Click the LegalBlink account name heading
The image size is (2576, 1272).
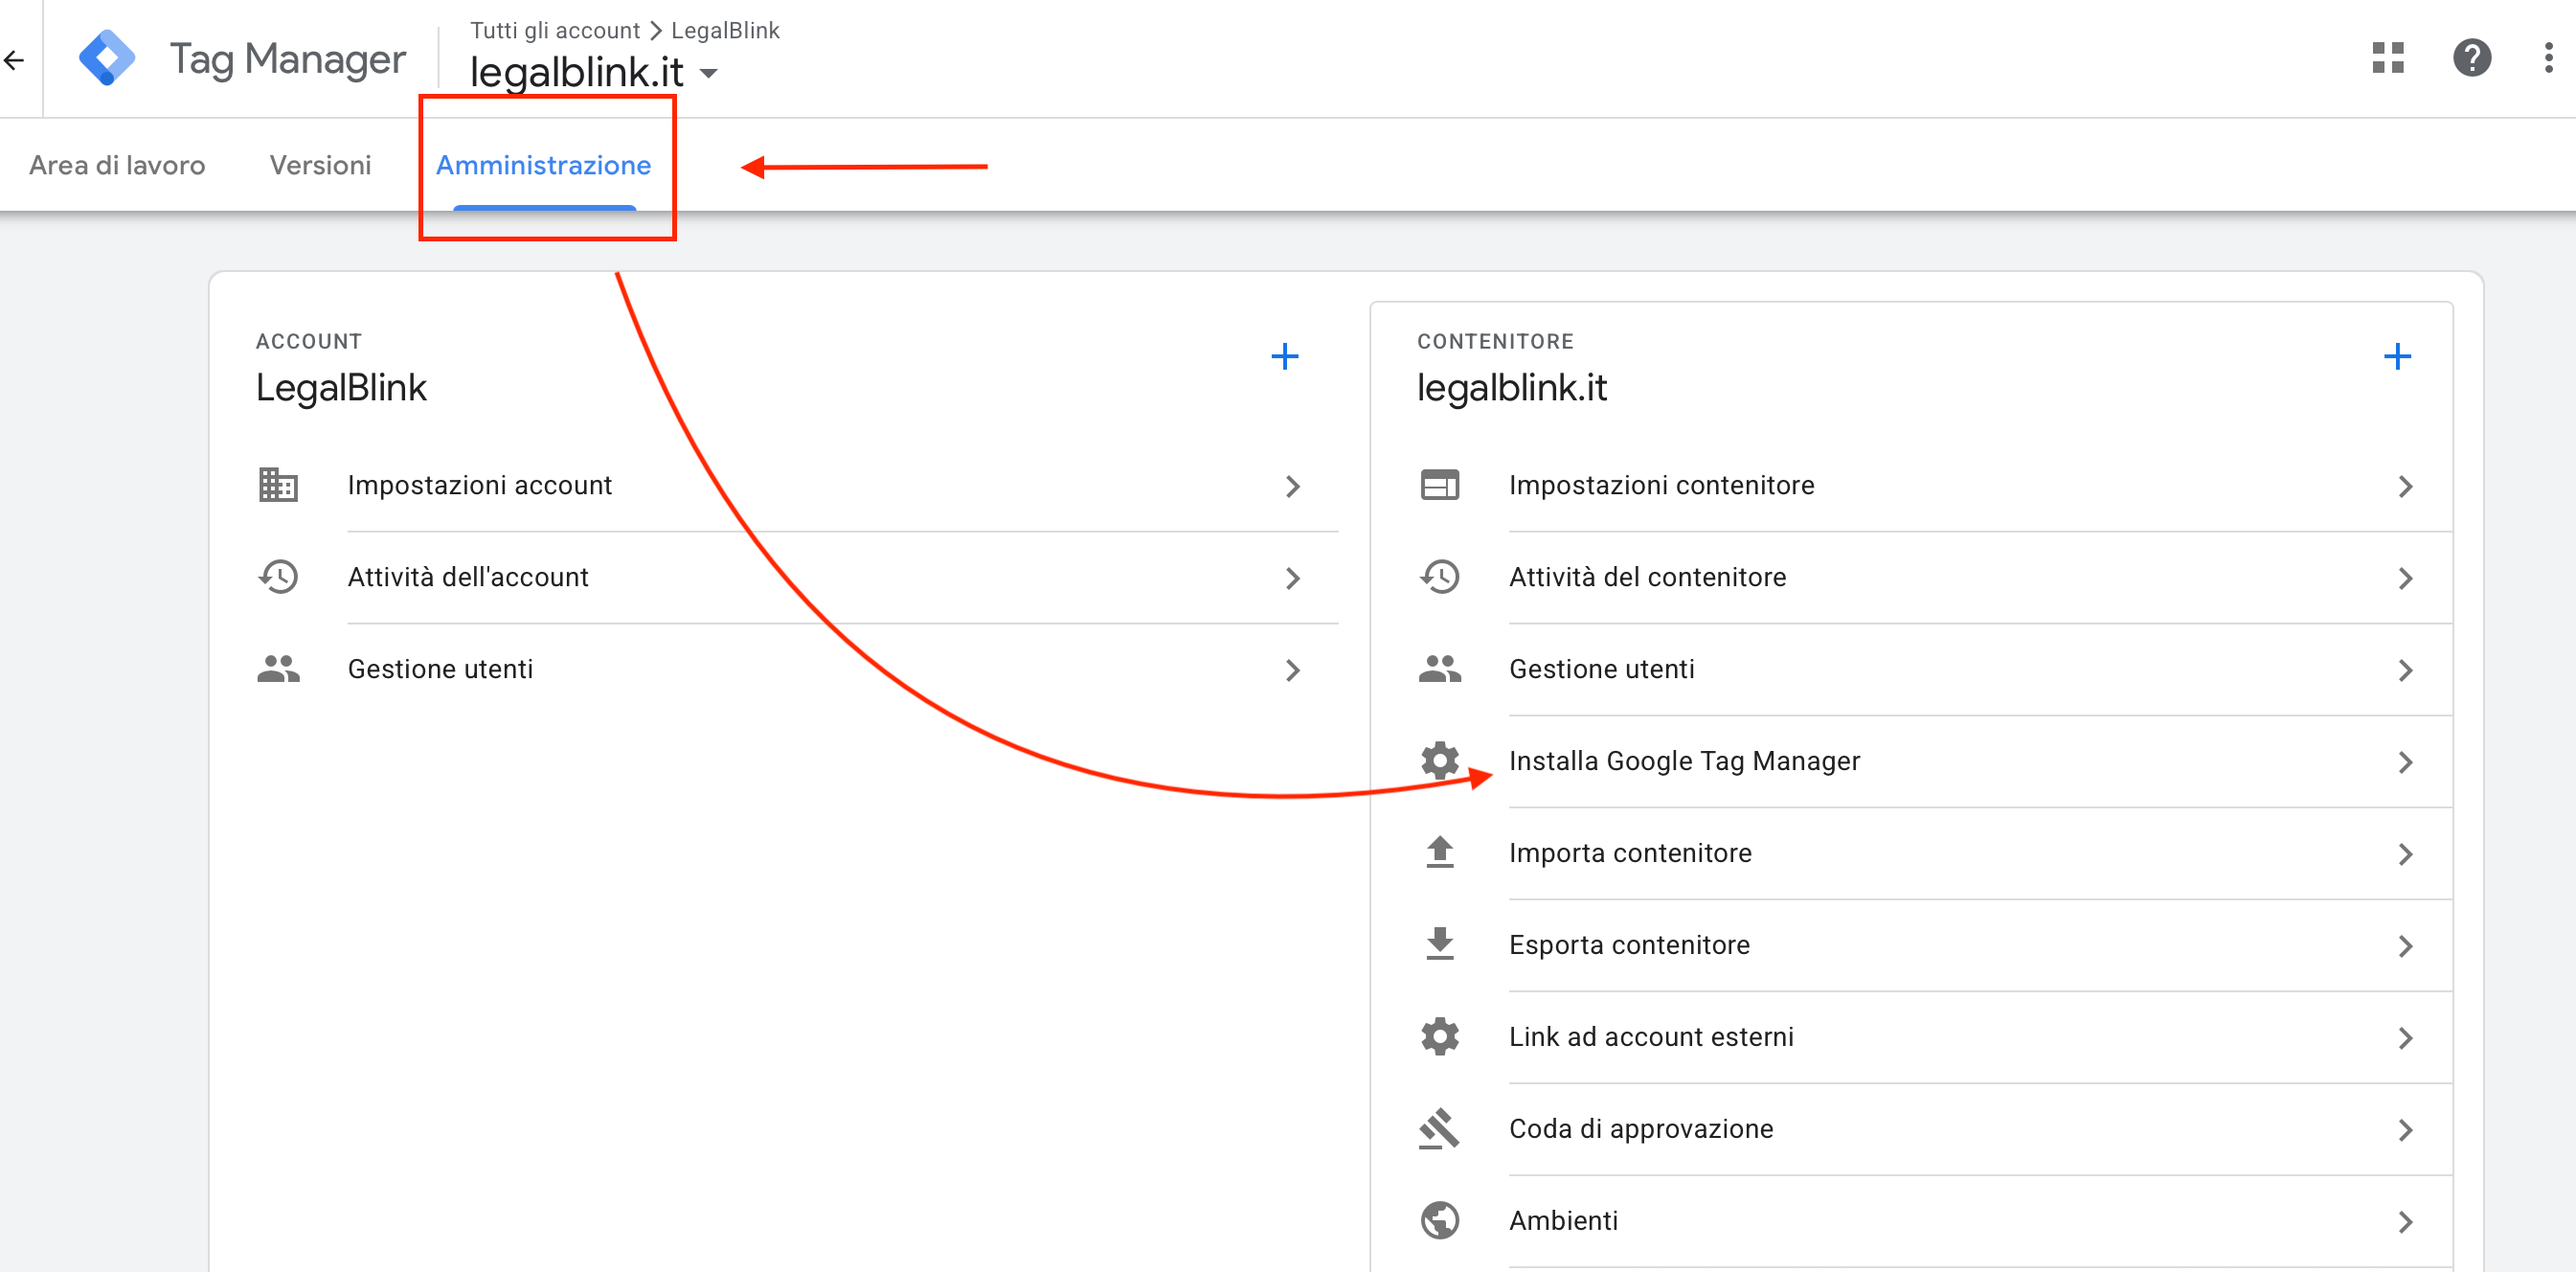(341, 388)
